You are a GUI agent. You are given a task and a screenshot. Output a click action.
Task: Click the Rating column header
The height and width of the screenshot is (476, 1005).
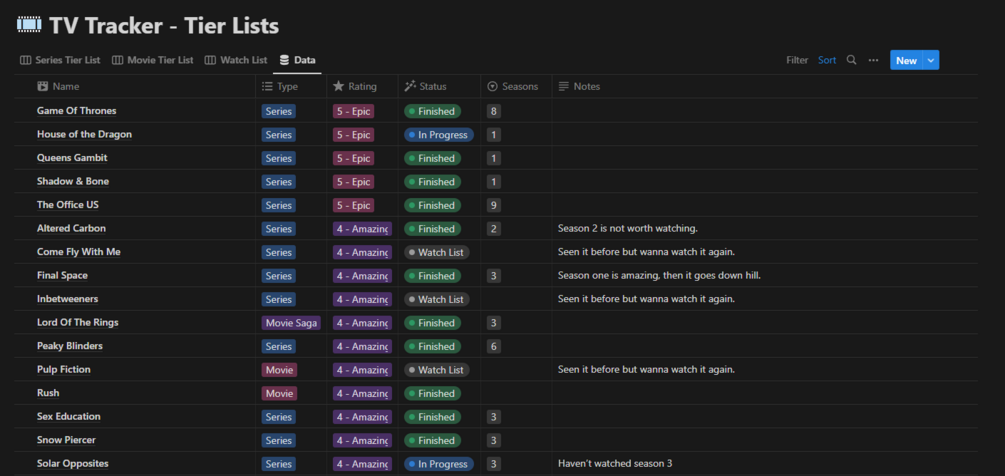[x=362, y=86]
